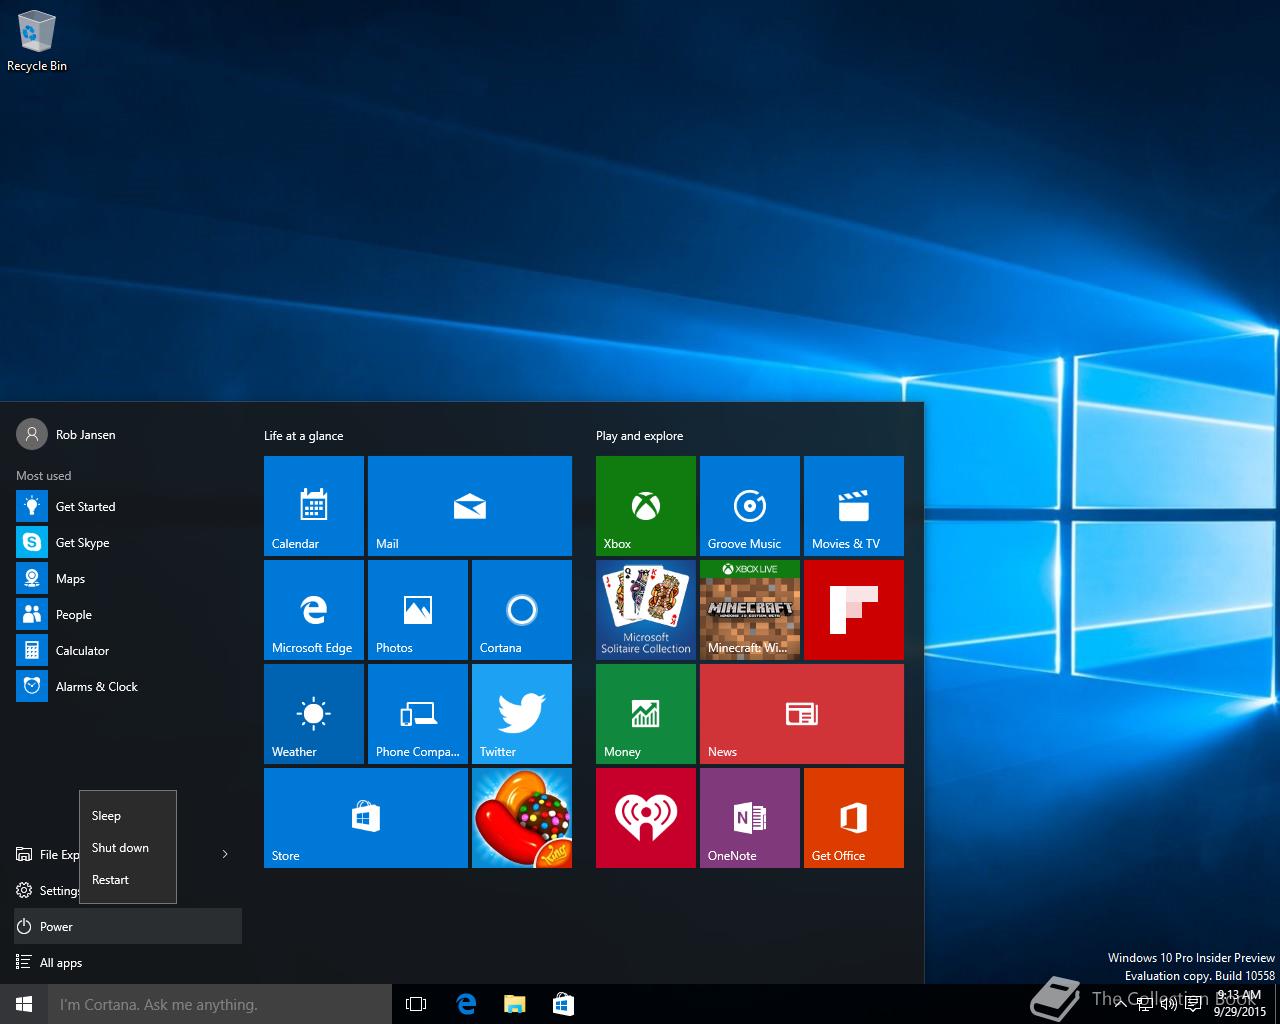
Task: Open the Flipboard tile
Action: 853,610
